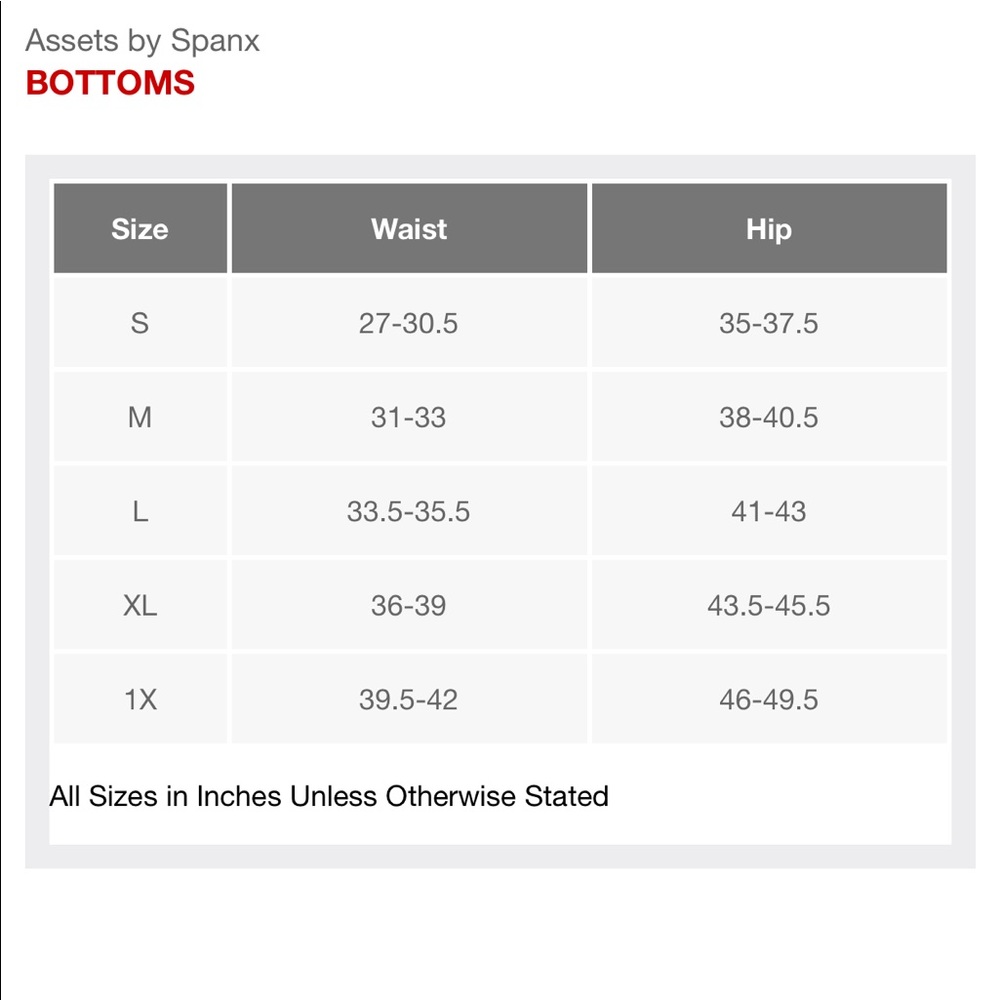Click hip value 43.5-45.5
The height and width of the screenshot is (1000, 1000).
(769, 605)
